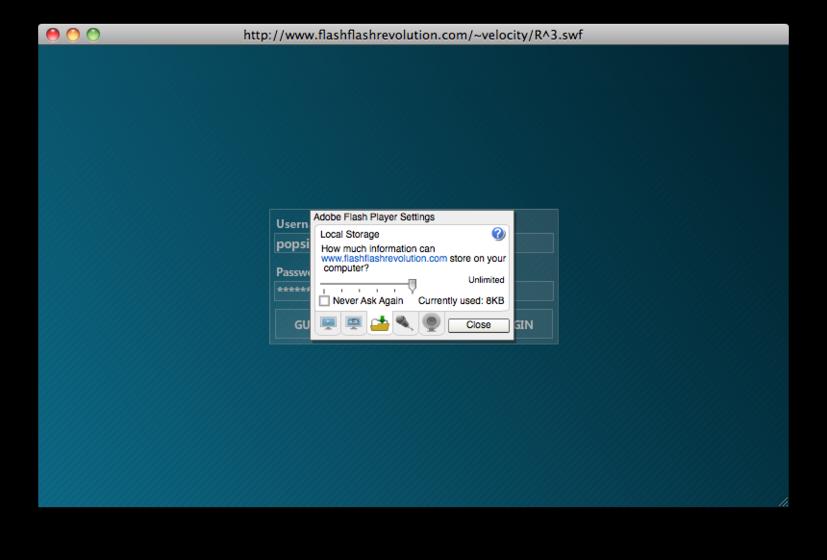The height and width of the screenshot is (560, 827).
Task: Click the local storage slider handle
Action: point(412,285)
